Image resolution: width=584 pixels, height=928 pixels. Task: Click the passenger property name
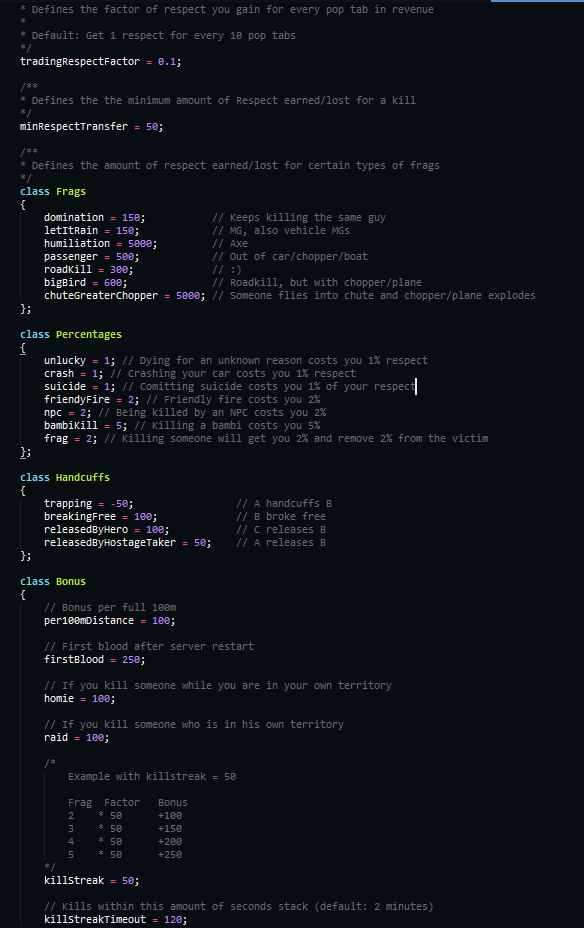pyautogui.click(x=71, y=257)
